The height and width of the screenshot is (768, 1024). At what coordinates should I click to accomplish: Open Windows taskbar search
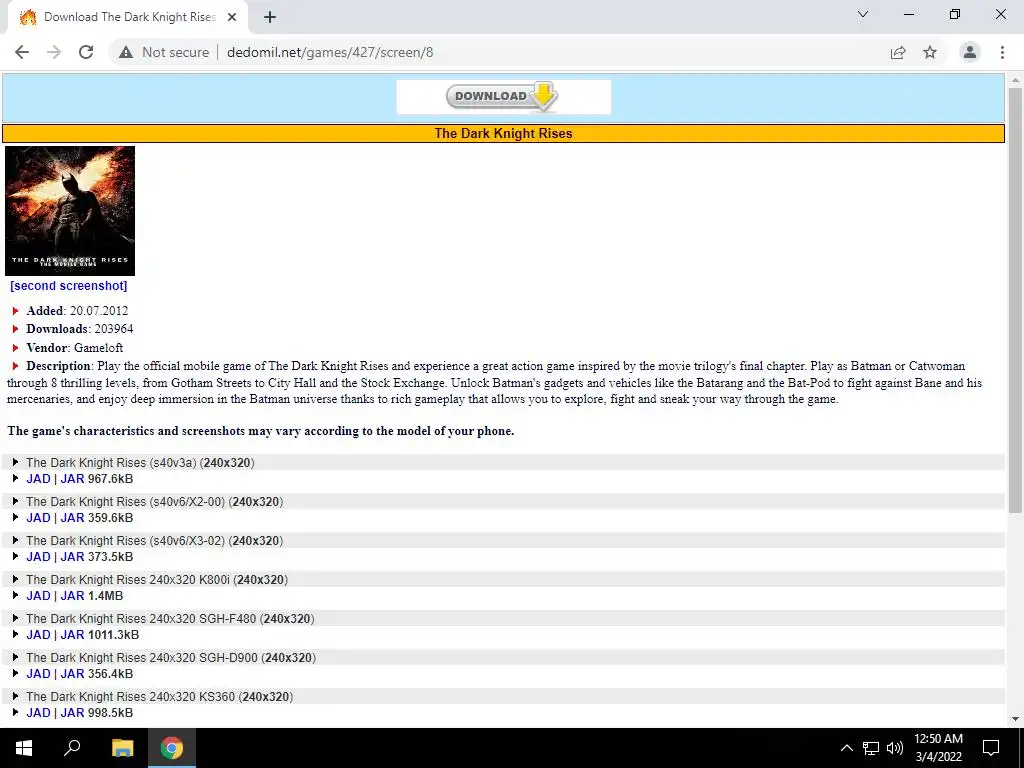[72, 748]
